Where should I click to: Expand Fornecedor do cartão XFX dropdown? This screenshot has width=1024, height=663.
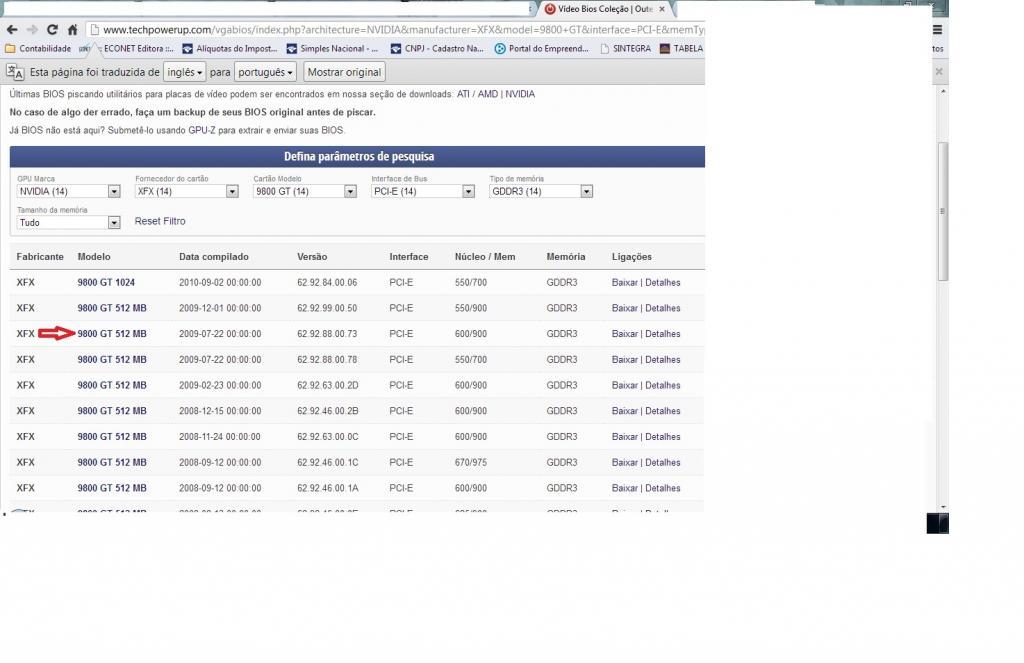(x=187, y=191)
